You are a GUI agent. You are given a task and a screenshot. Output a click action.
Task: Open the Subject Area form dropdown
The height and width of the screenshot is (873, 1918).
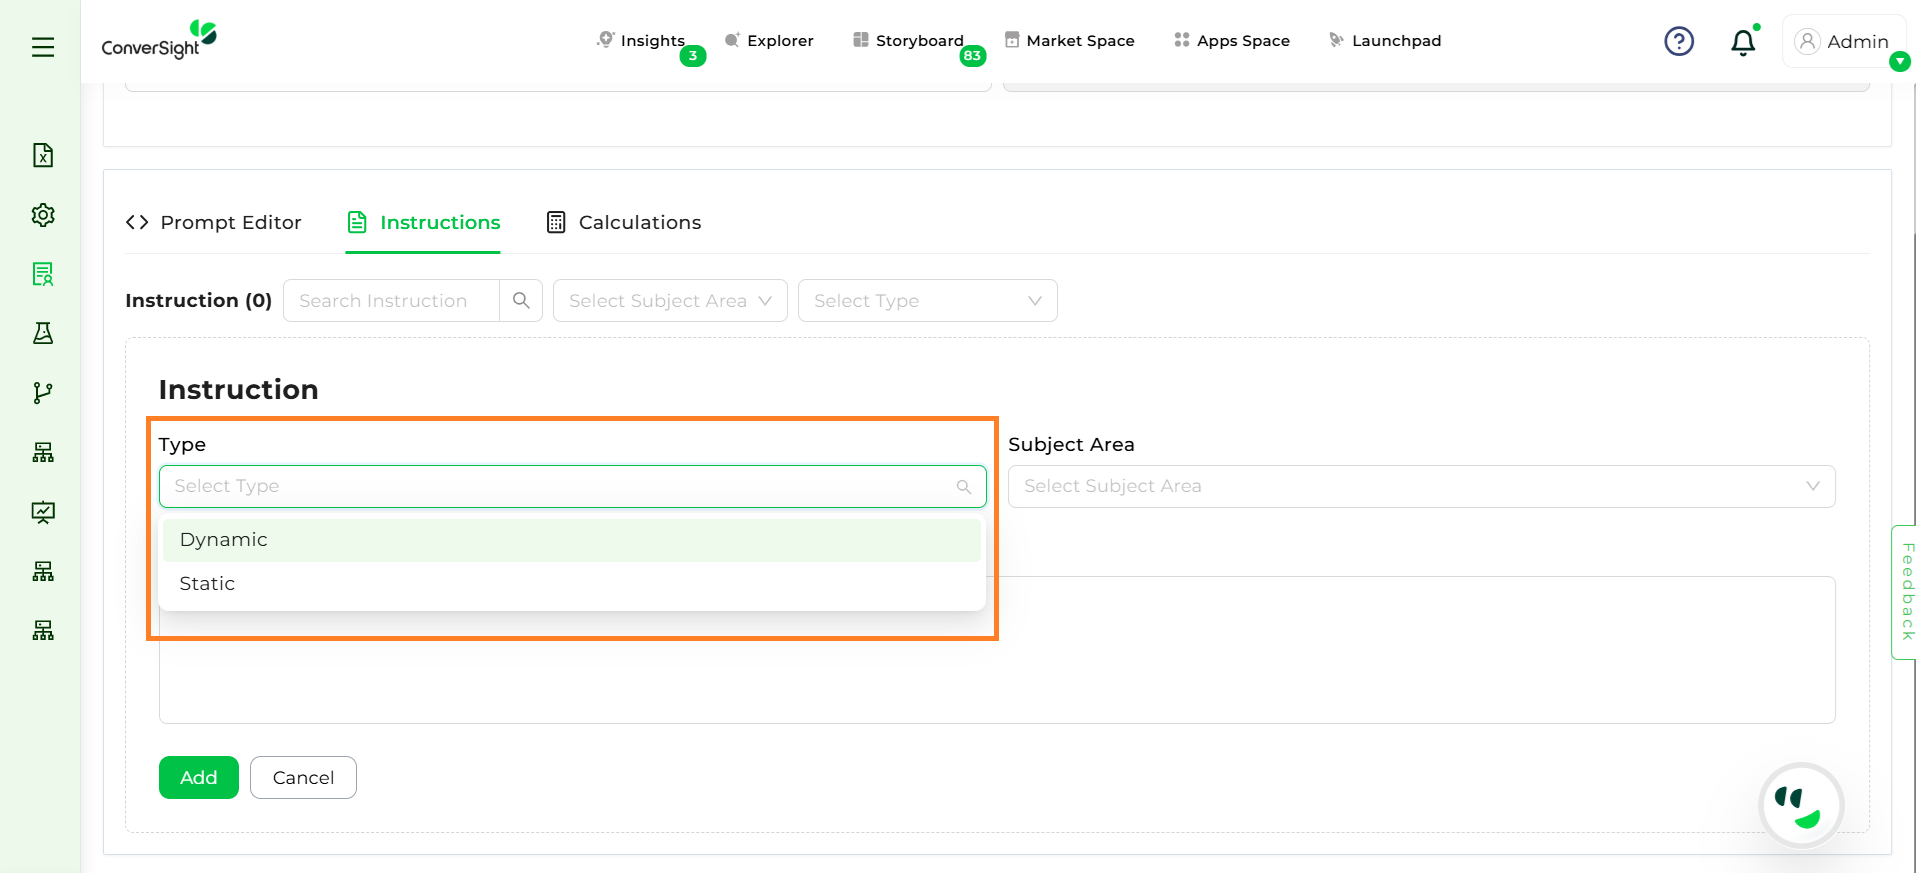[x=1421, y=486]
